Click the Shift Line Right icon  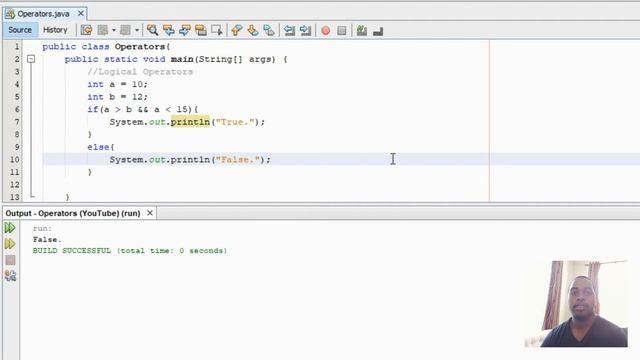pyautogui.click(x=305, y=30)
